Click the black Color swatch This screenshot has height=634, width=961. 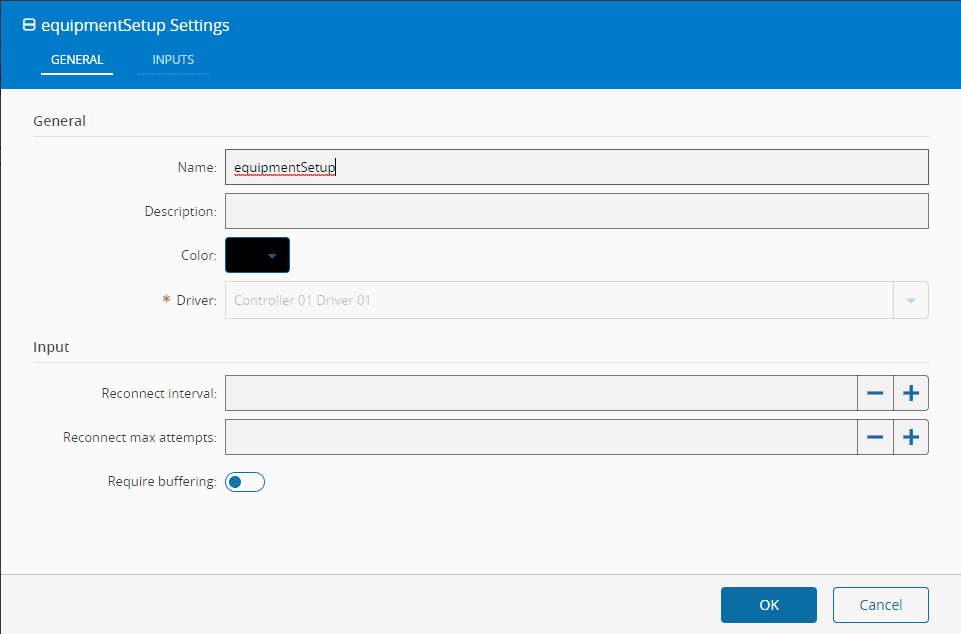tap(246, 256)
